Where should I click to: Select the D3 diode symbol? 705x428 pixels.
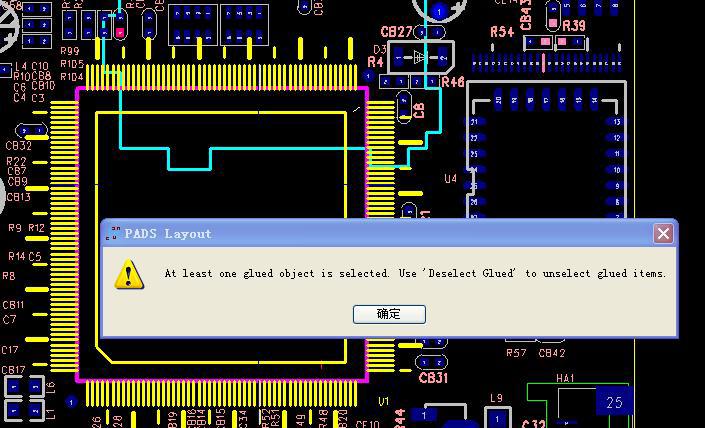tap(420, 57)
